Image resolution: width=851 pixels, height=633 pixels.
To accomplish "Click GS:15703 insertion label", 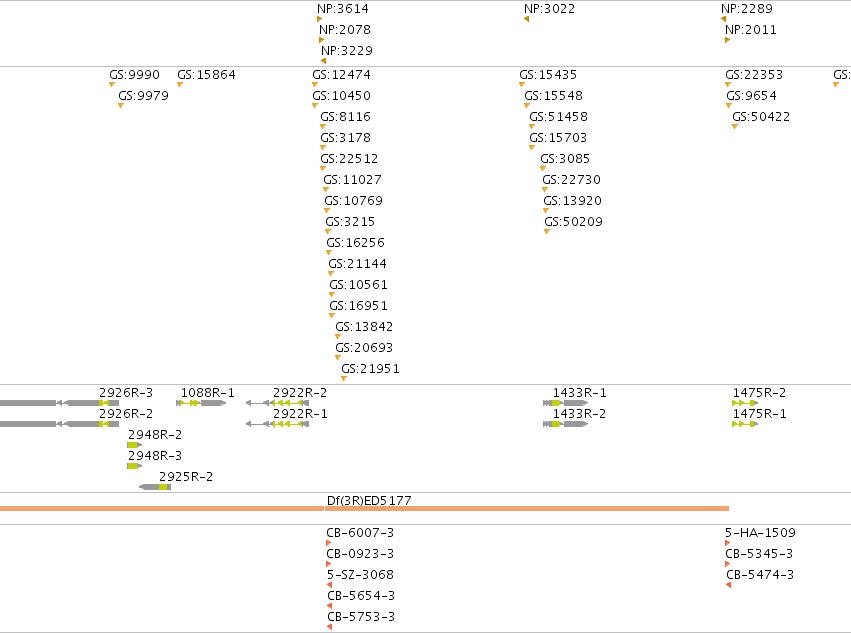I will click(558, 138).
